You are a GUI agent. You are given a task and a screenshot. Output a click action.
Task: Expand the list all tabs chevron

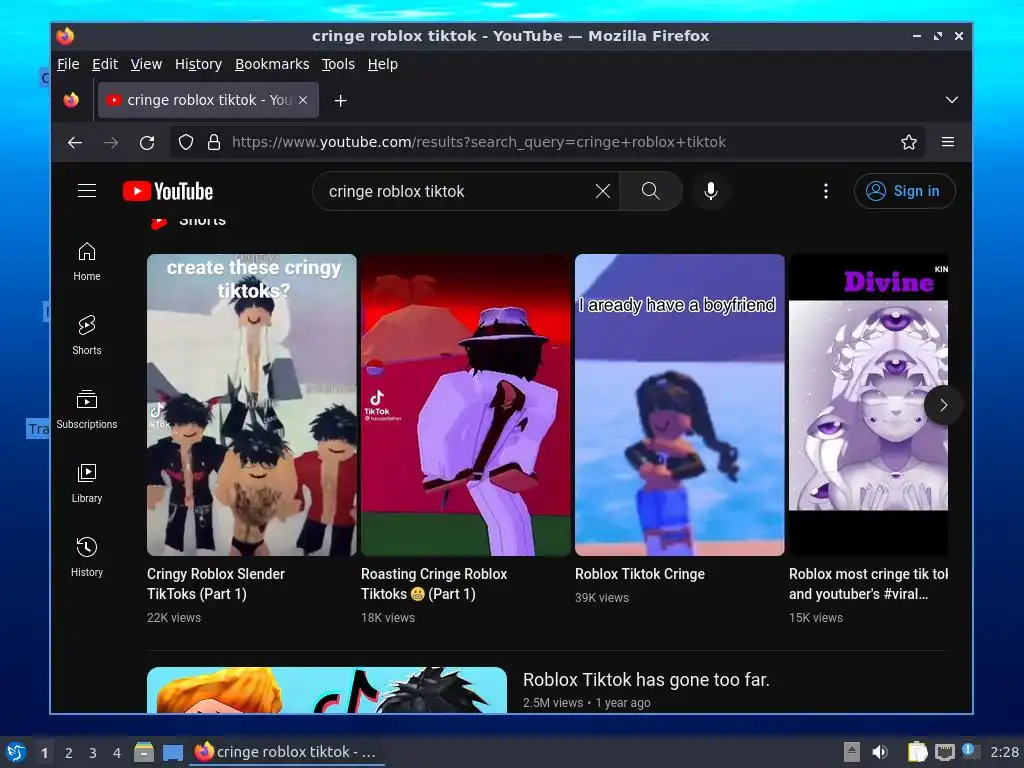pyautogui.click(x=952, y=100)
